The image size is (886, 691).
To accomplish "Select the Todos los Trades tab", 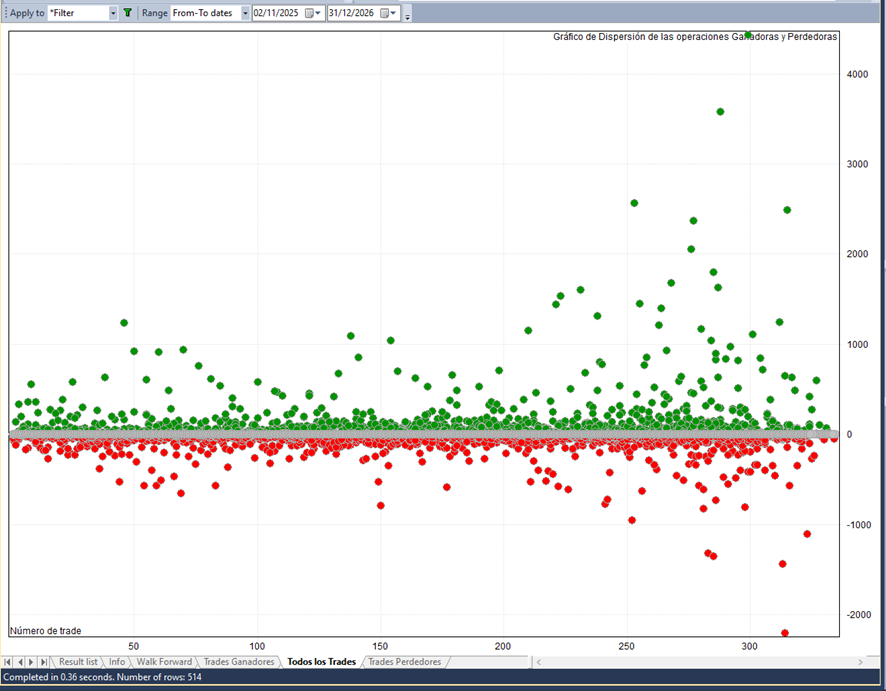I will click(321, 662).
